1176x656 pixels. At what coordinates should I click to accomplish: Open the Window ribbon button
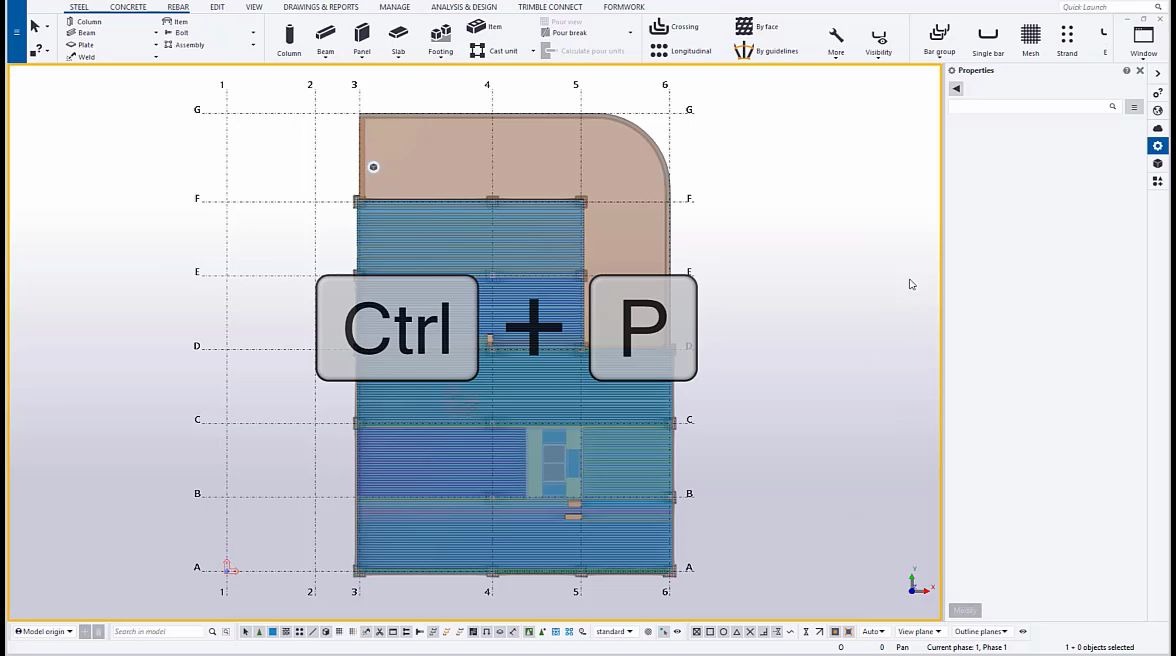pyautogui.click(x=1143, y=40)
